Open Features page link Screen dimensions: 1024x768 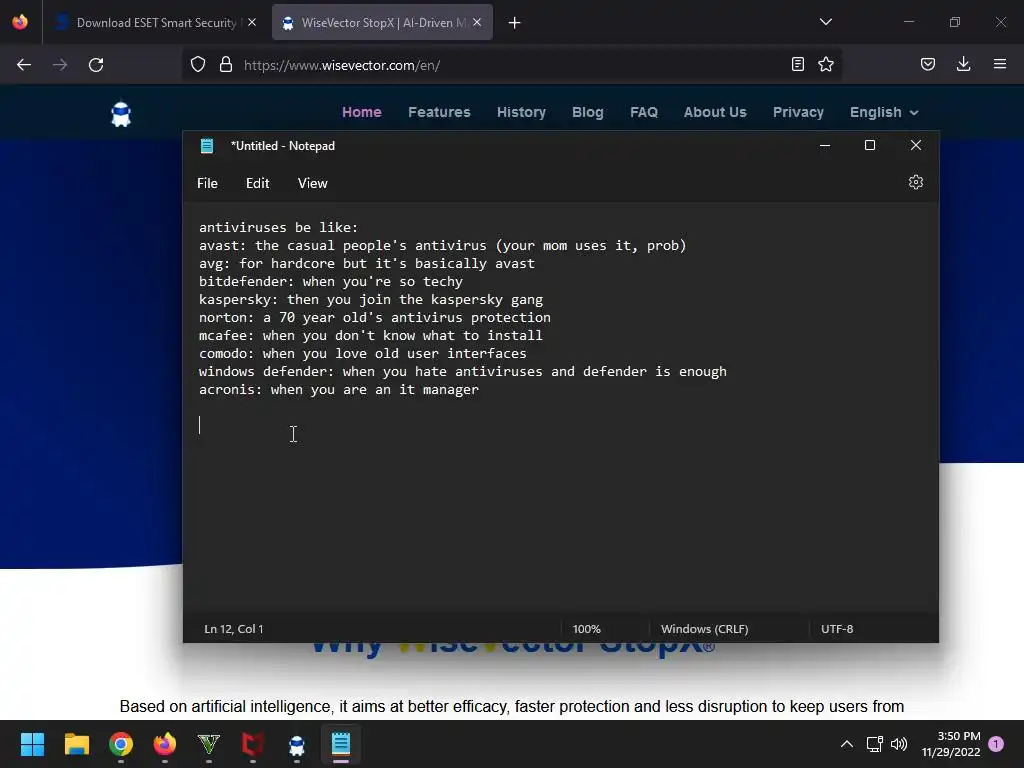[x=440, y=112]
